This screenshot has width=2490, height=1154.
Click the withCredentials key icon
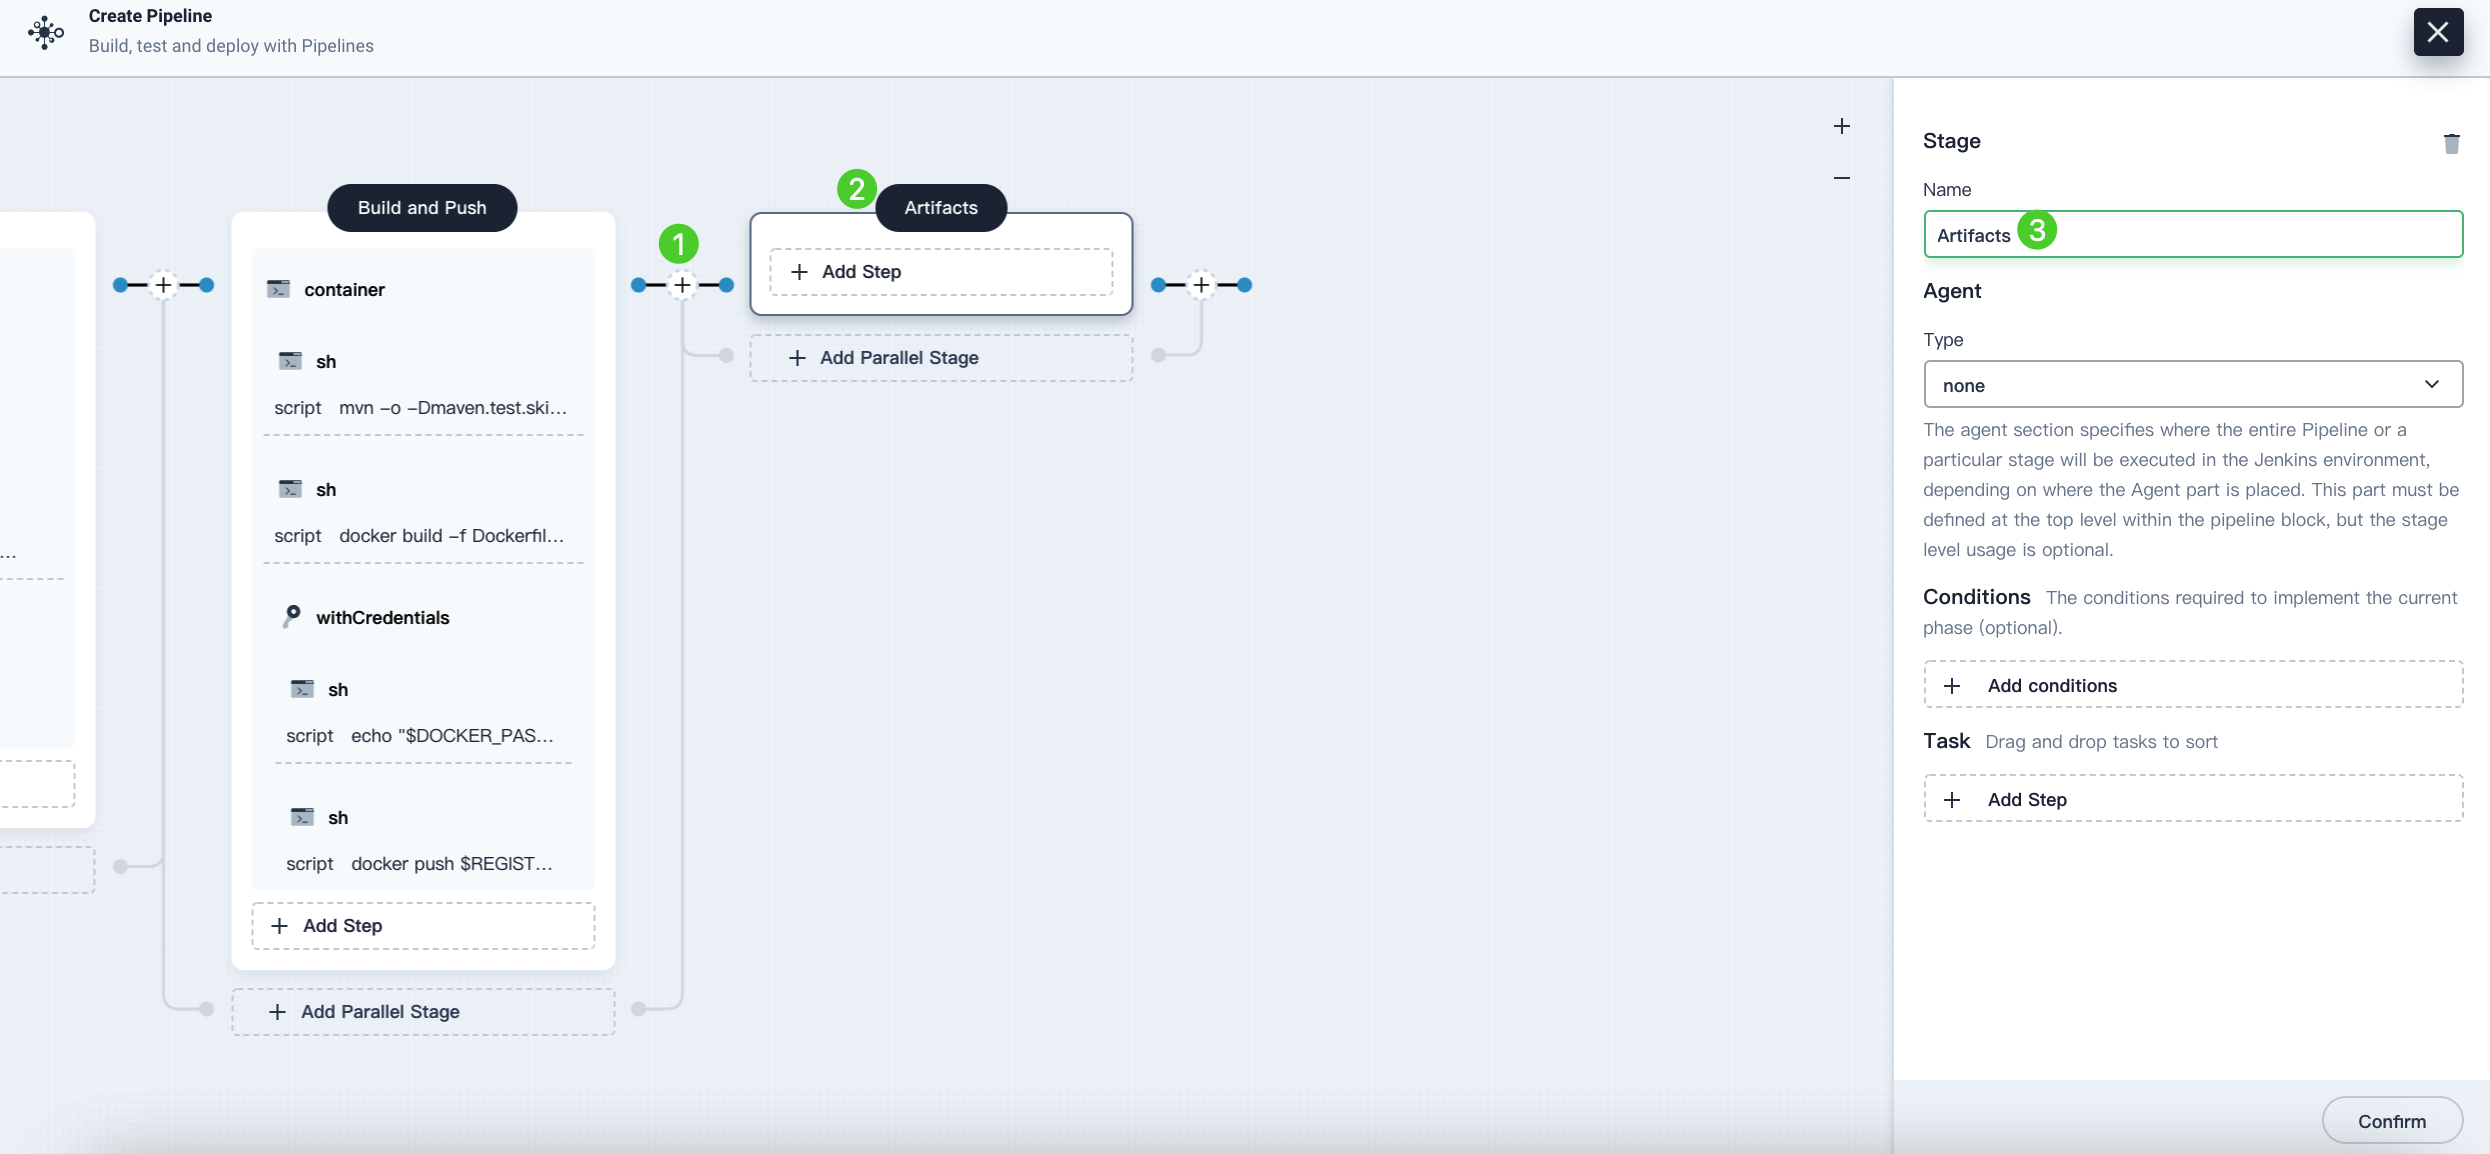291,616
